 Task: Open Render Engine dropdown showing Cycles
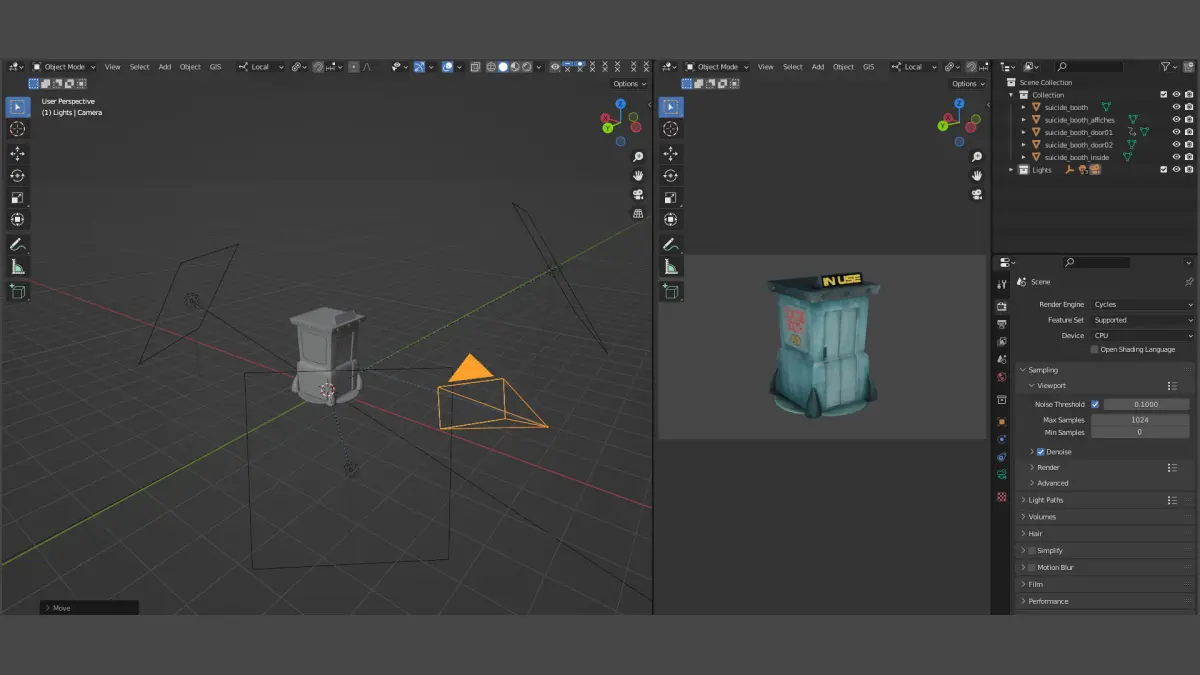1142,304
